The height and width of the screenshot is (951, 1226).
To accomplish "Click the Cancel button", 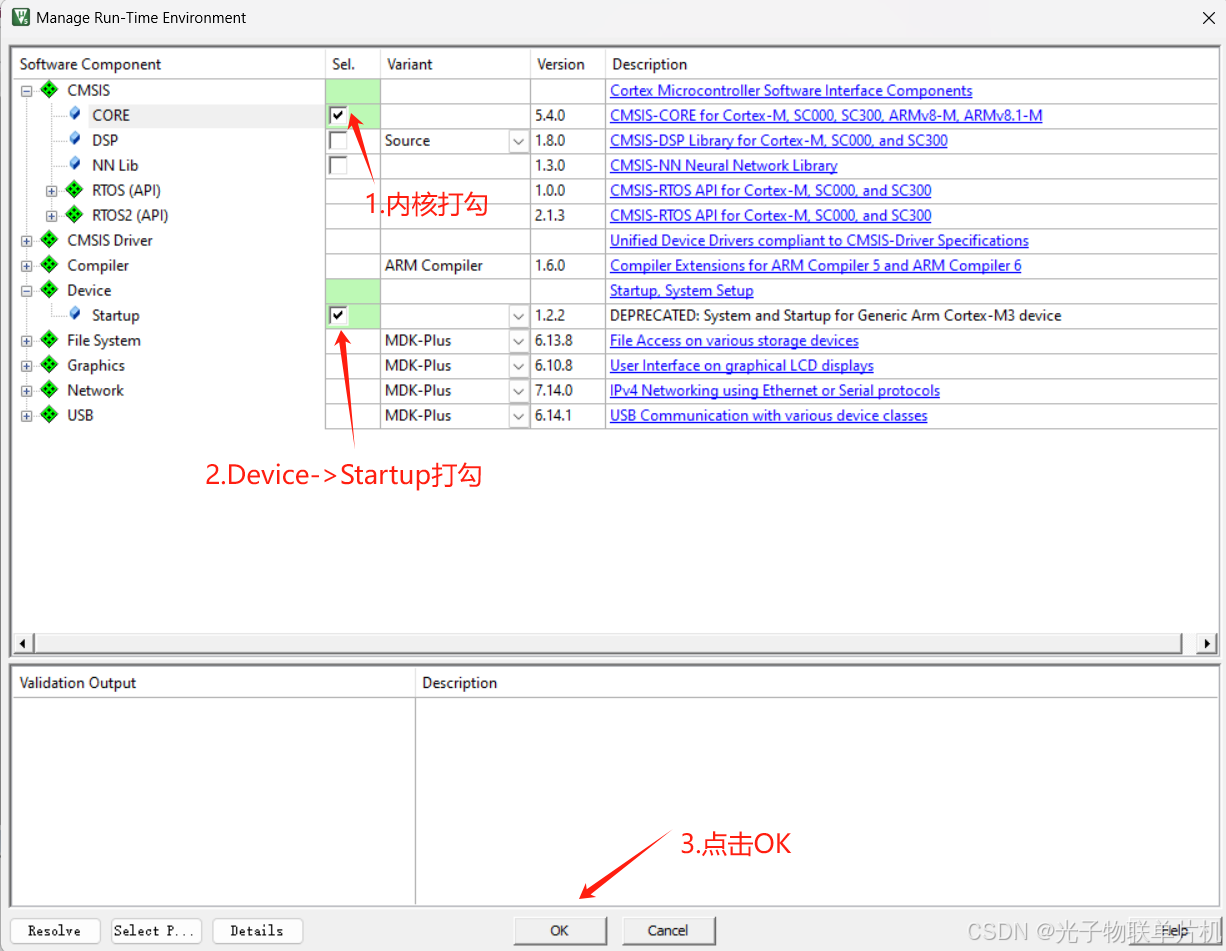I will pyautogui.click(x=668, y=931).
